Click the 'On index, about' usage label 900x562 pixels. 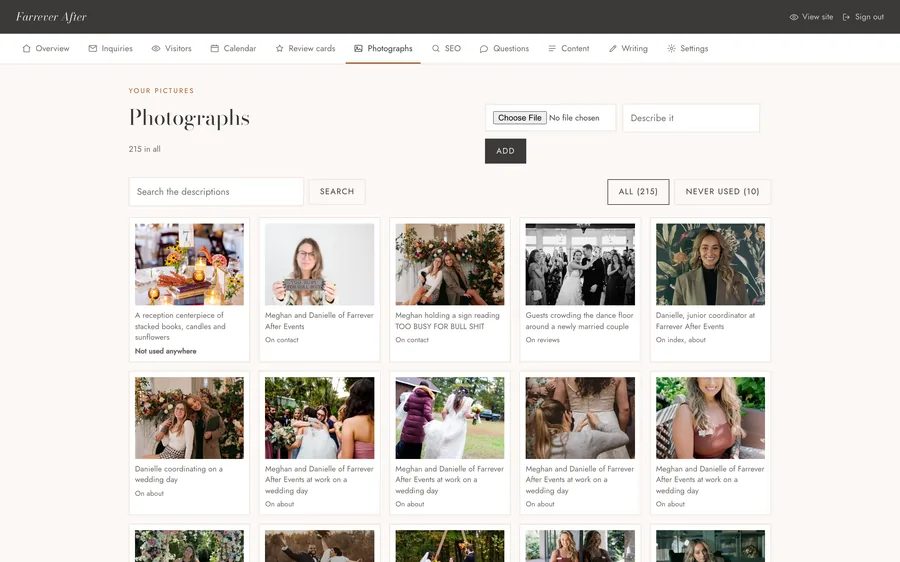[x=681, y=340]
